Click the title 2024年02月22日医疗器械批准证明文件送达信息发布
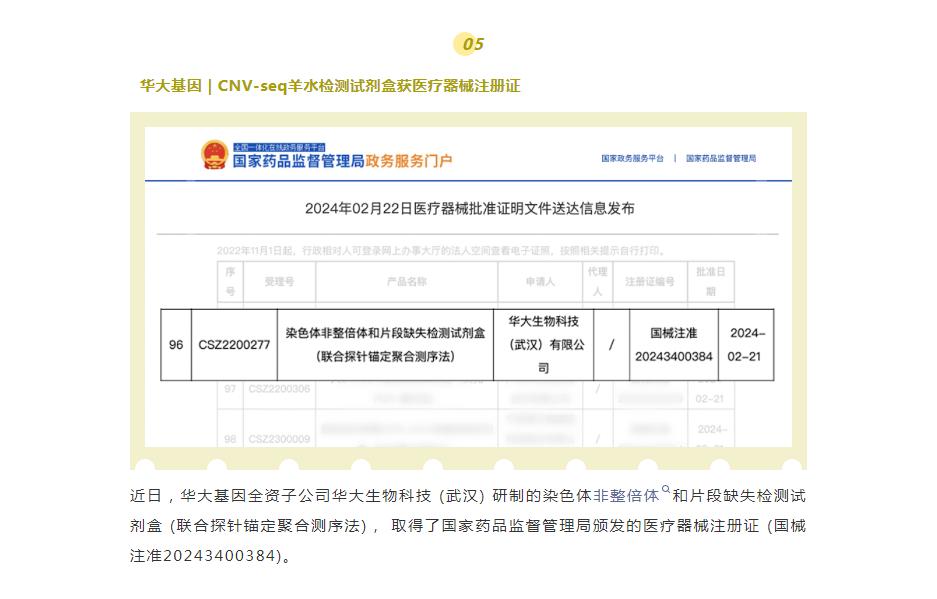Image resolution: width=937 pixels, height=599 pixels. [x=470, y=209]
